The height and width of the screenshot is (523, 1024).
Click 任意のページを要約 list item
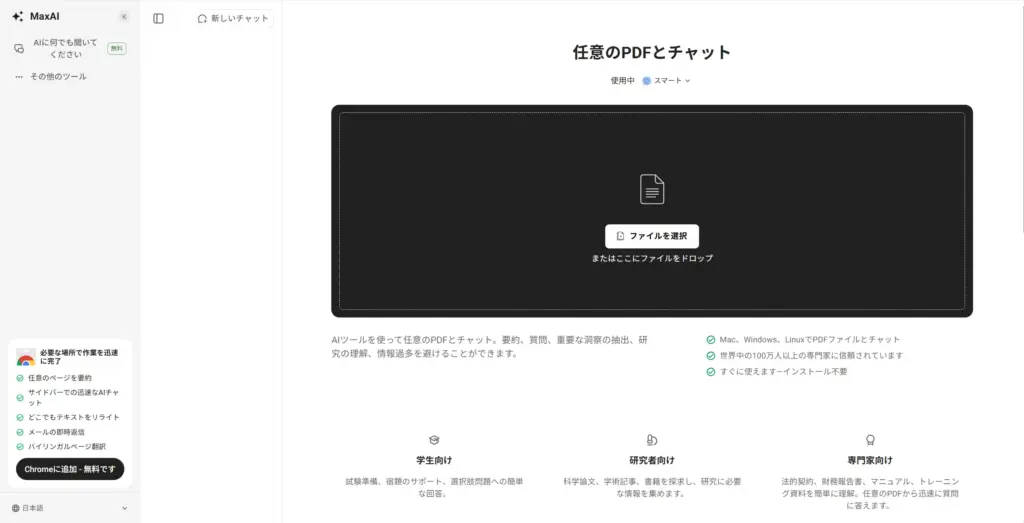click(x=59, y=378)
